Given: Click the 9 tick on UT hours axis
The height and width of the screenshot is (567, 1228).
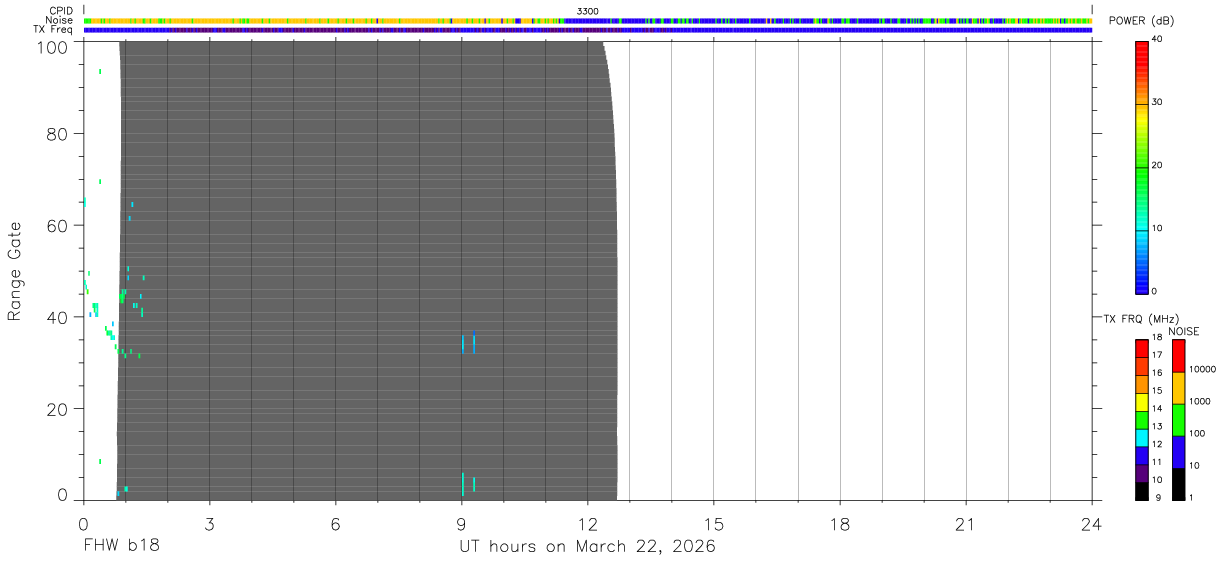Looking at the screenshot, I should [461, 523].
